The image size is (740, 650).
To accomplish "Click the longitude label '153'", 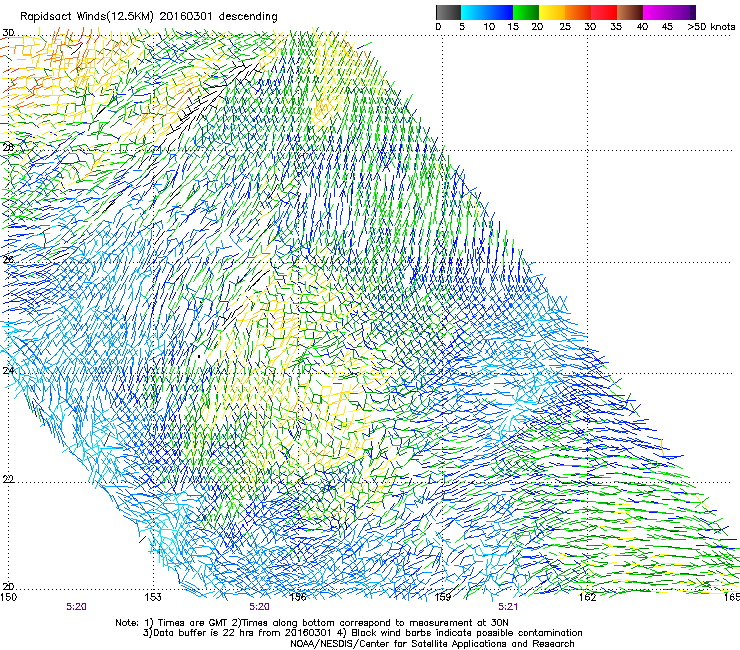I will 153,597.
